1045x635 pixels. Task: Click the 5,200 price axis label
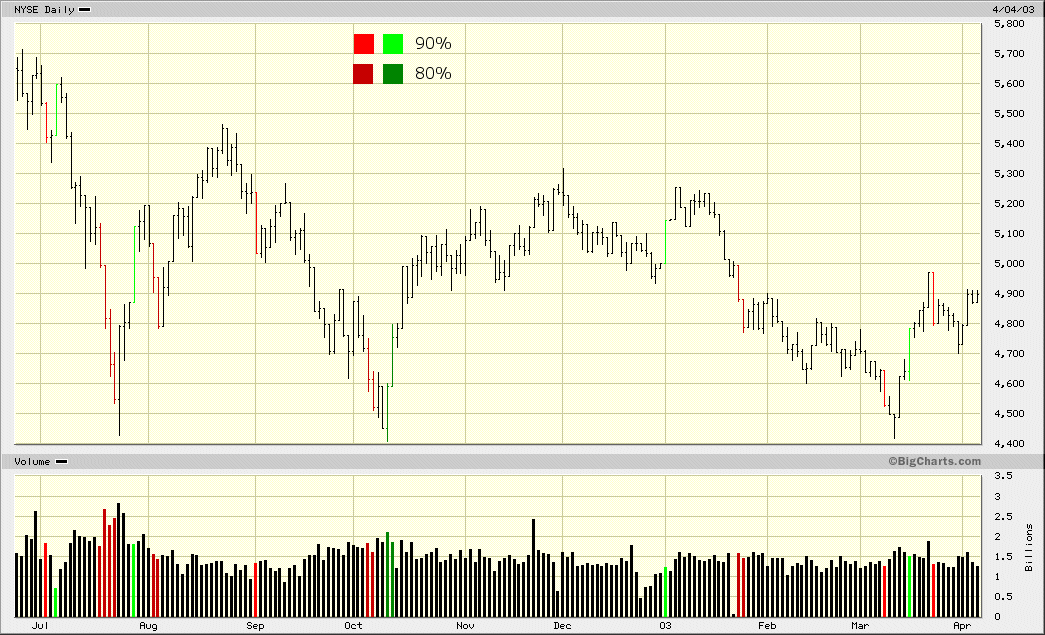pyautogui.click(x=1009, y=204)
